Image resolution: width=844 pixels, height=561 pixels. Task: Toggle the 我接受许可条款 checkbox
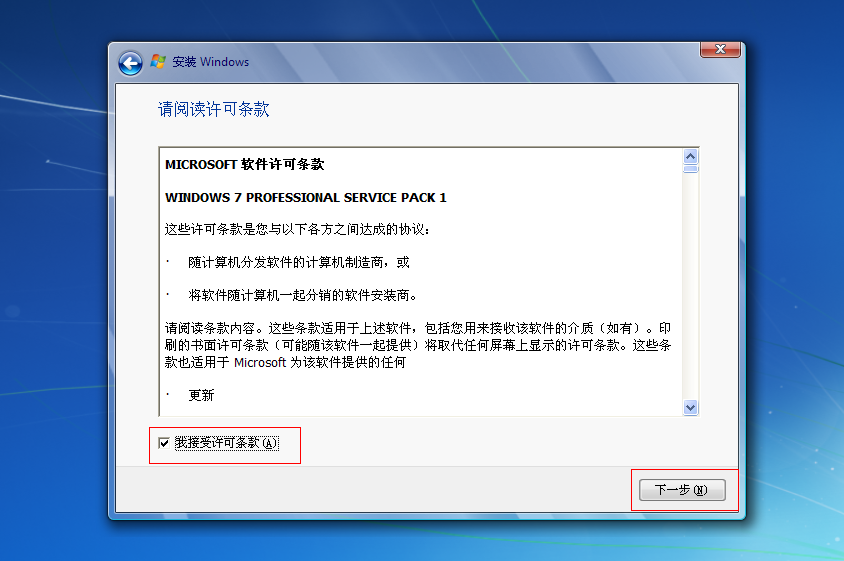click(x=164, y=443)
